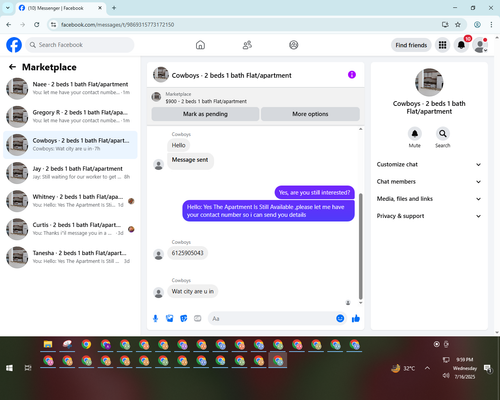Expand Customize chat section
The width and height of the screenshot is (500, 400).
429,164
